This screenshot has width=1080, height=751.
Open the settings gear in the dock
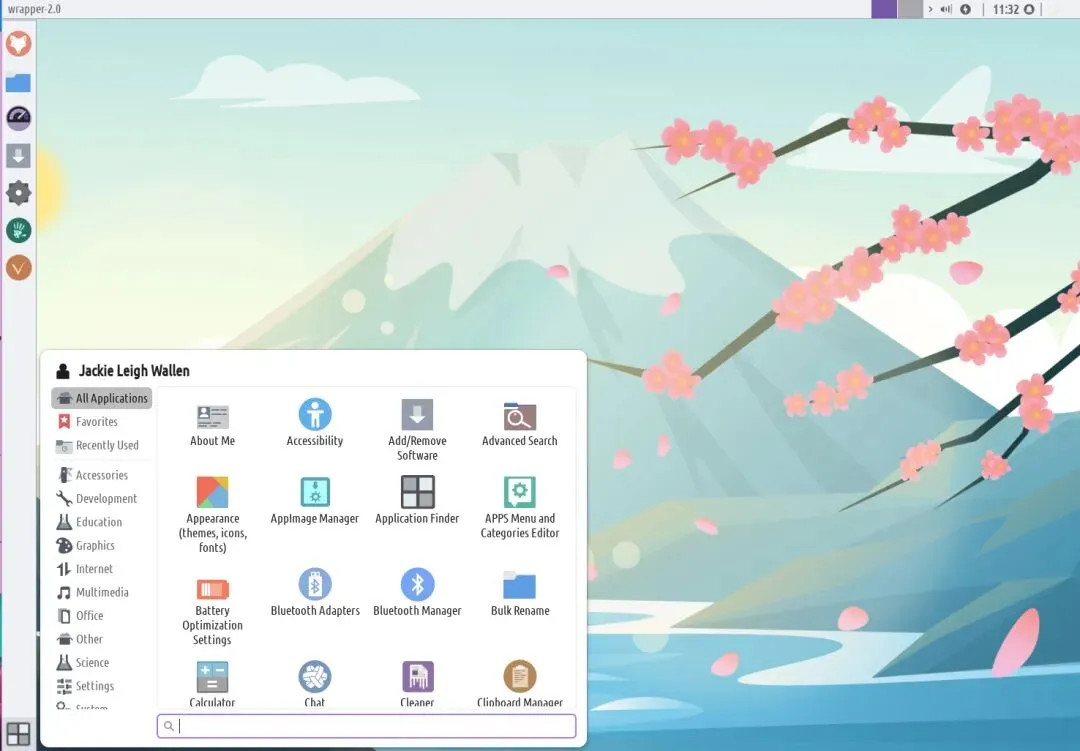[19, 193]
